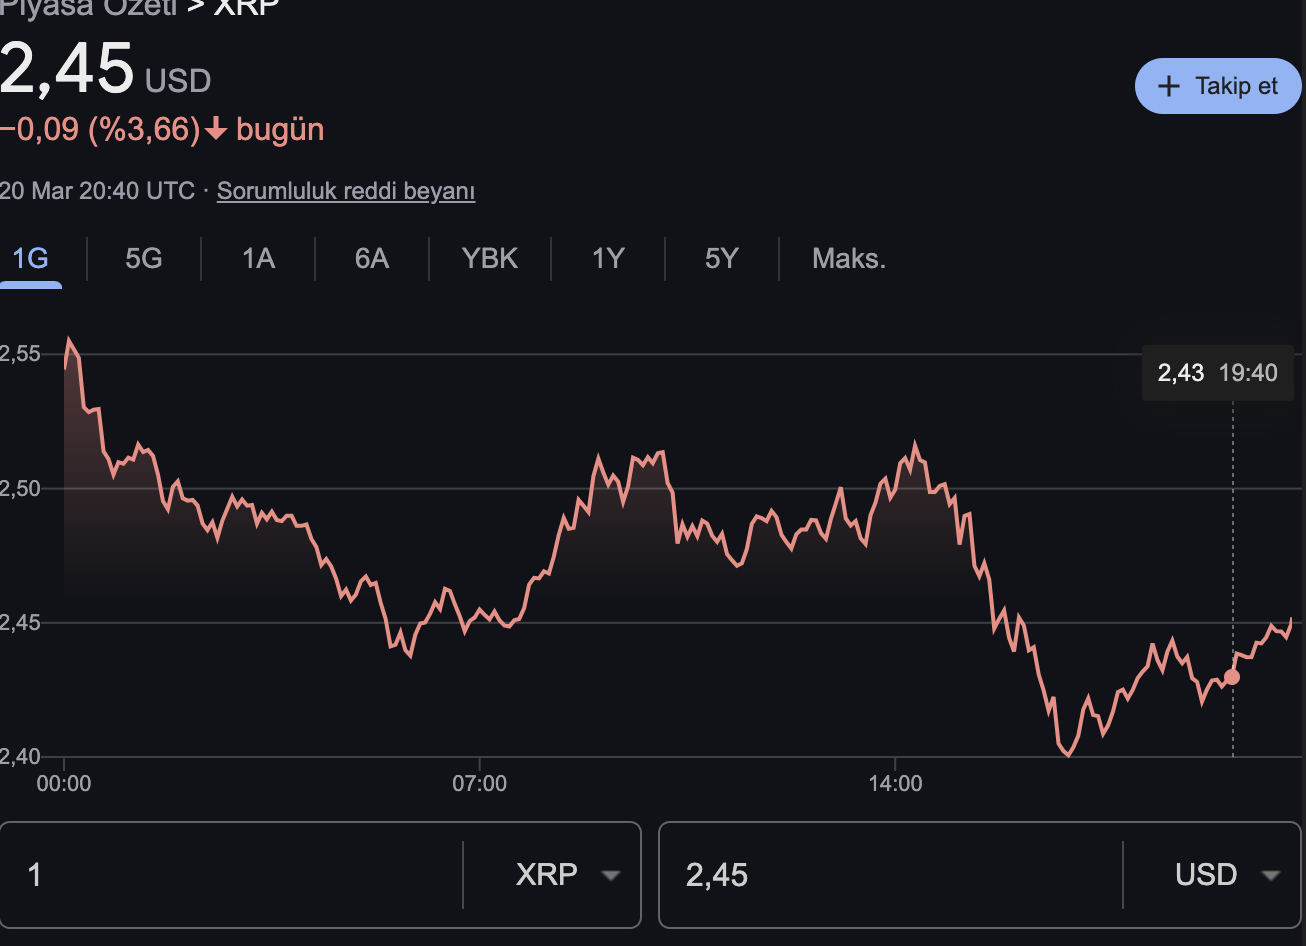Open the Sorumluluk reddi beyanı link
This screenshot has width=1306, height=946.
click(346, 191)
